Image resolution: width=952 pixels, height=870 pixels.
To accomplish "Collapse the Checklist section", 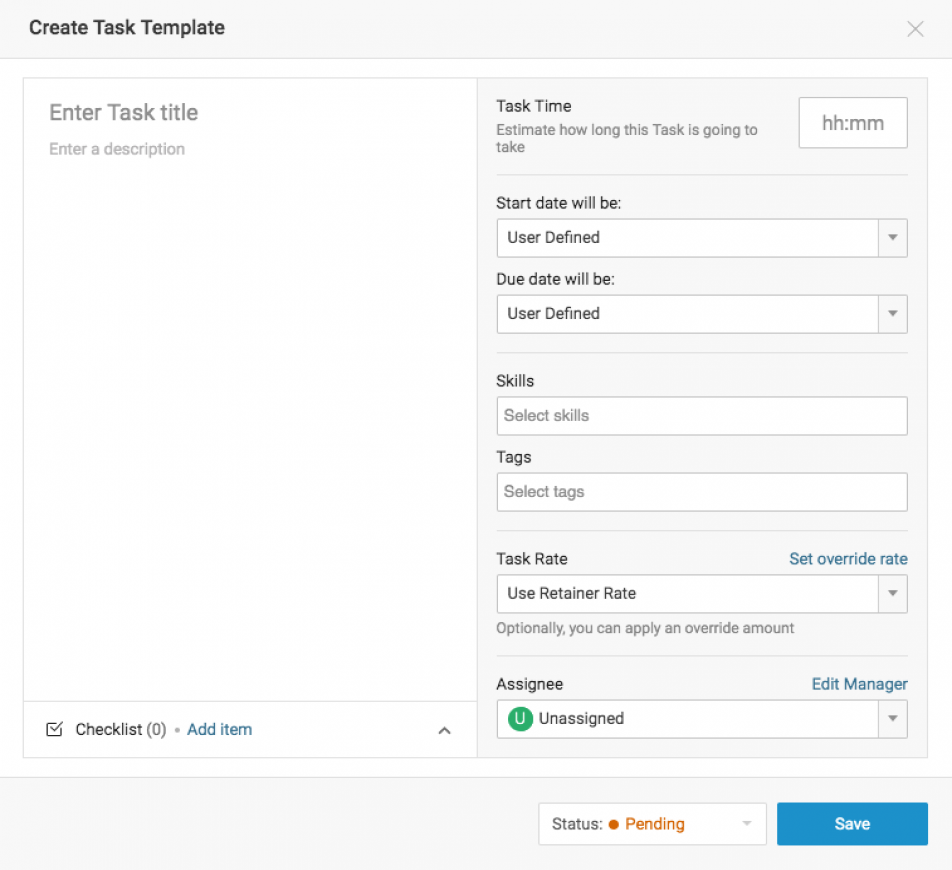I will pos(444,730).
